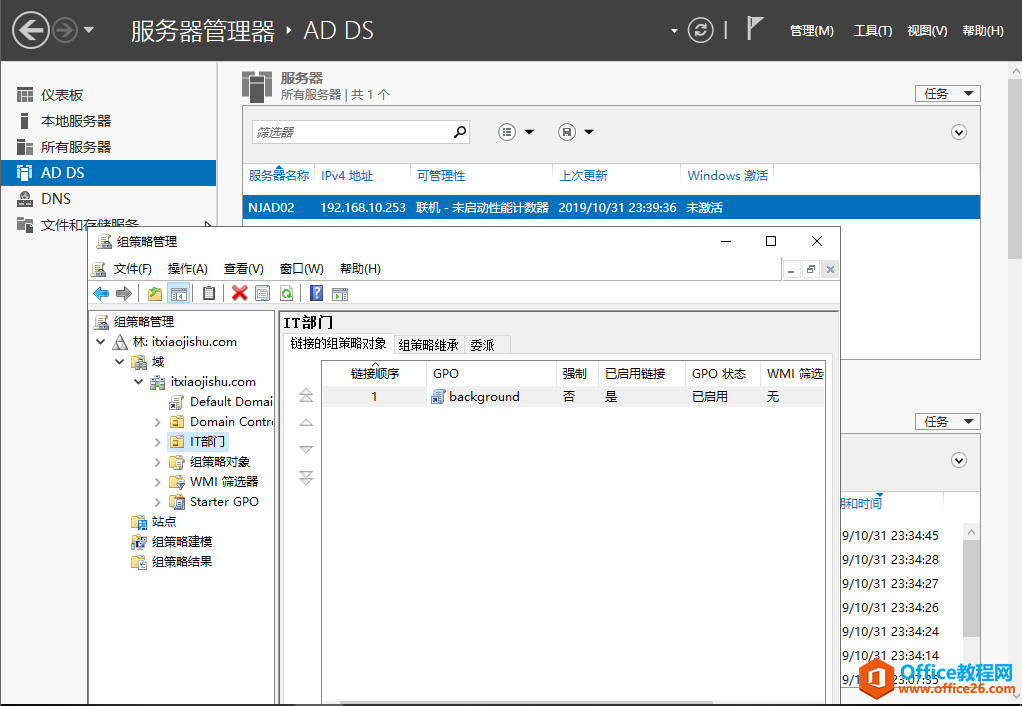Open 操作(A) menu in 组策略管理
The image size is (1022, 706).
pyautogui.click(x=188, y=269)
